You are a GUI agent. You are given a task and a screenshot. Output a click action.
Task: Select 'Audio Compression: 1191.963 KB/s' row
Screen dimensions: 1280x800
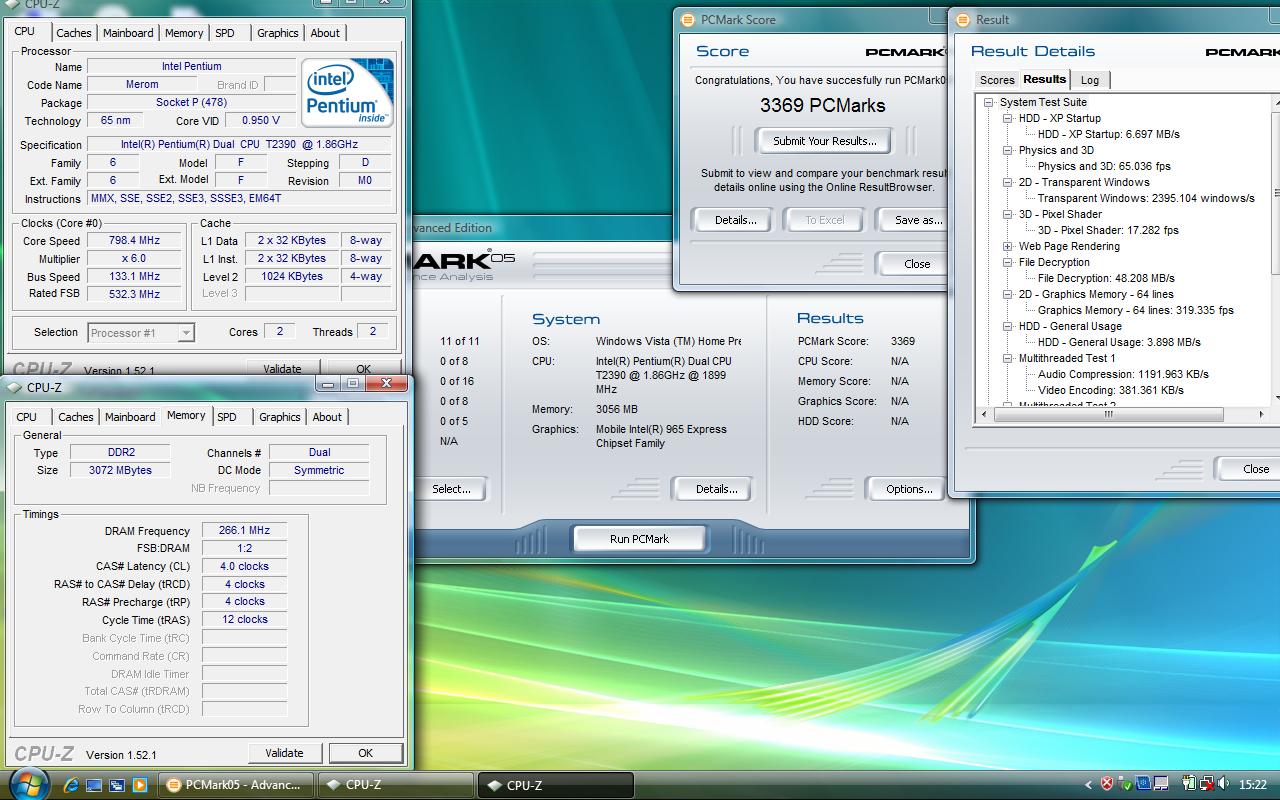pos(1123,374)
